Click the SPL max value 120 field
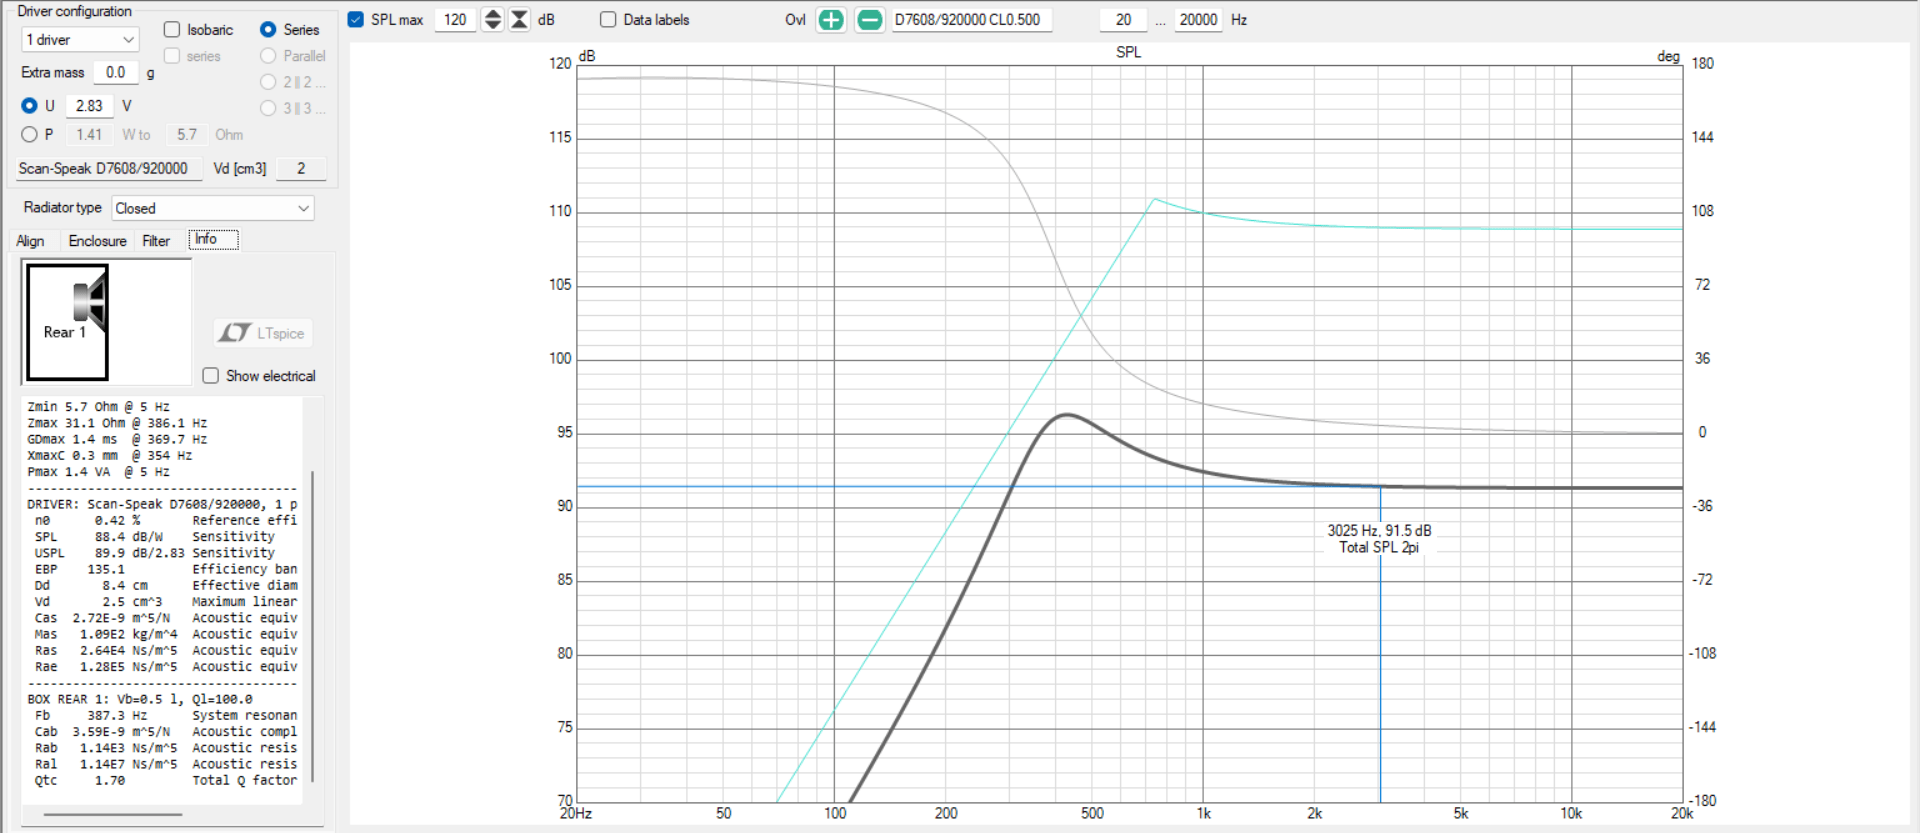The height and width of the screenshot is (833, 1920). click(x=455, y=20)
